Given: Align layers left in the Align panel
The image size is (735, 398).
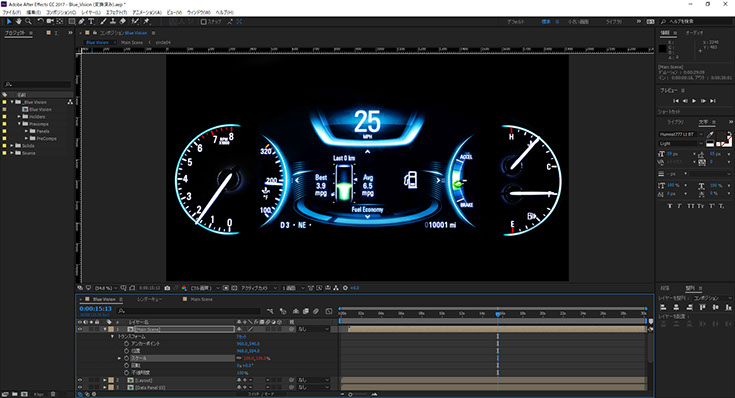Looking at the screenshot, I should pyautogui.click(x=663, y=308).
